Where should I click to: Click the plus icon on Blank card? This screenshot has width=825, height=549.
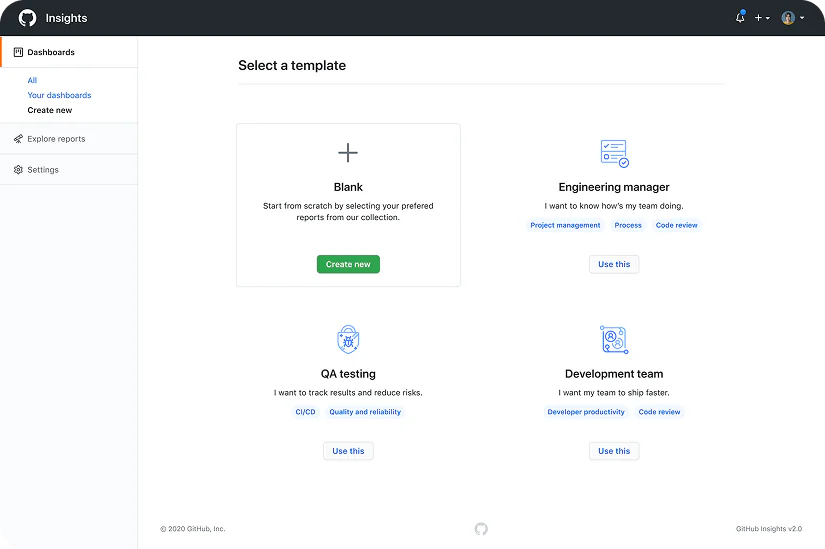[x=348, y=153]
